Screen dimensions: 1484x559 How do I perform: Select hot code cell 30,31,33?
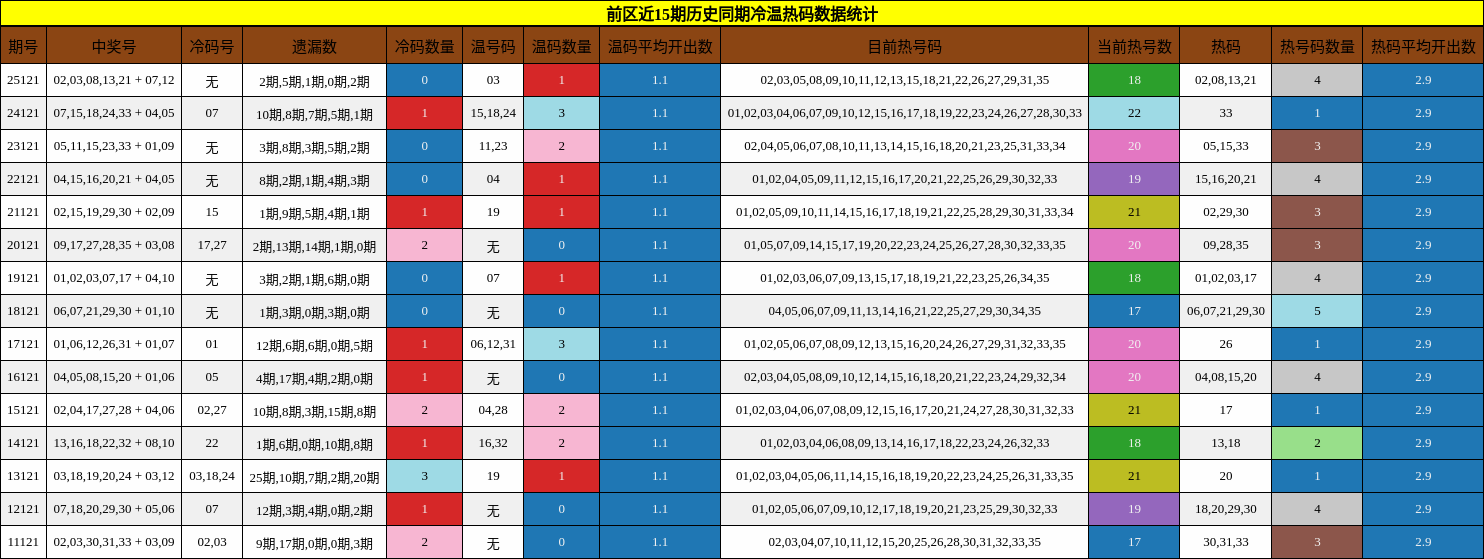click(1225, 542)
